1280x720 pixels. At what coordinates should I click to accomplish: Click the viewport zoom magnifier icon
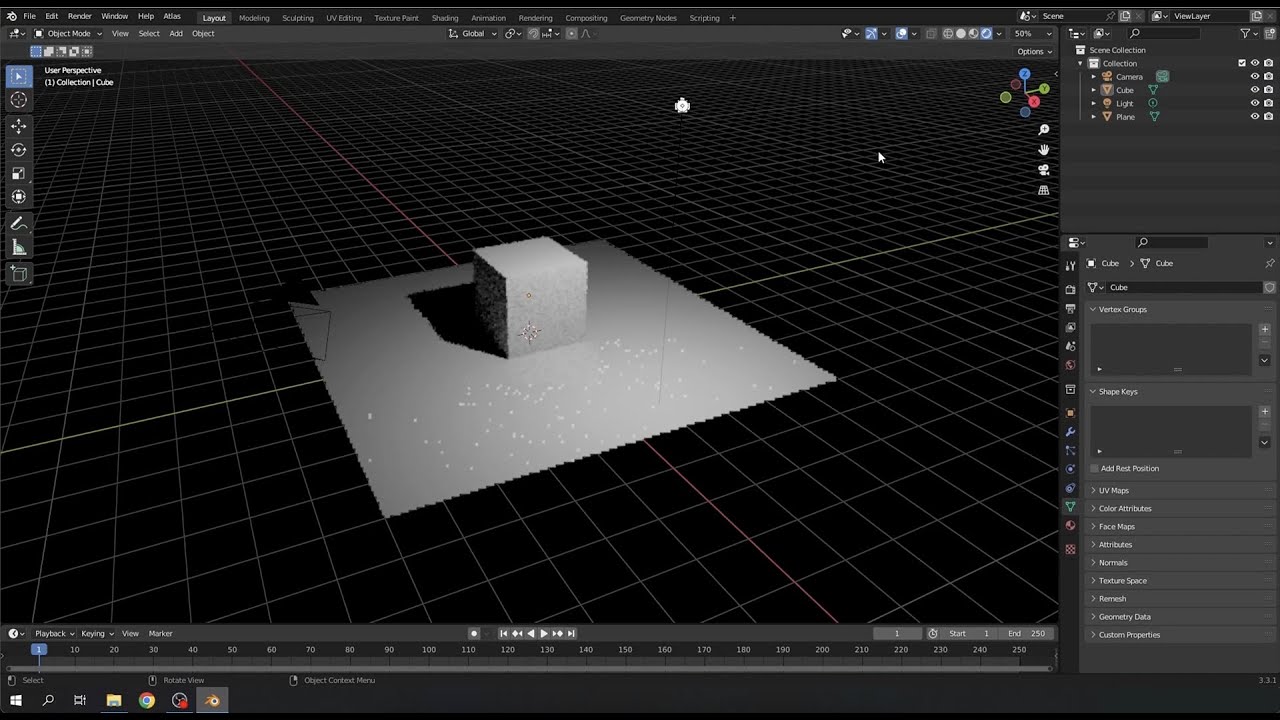(1044, 130)
